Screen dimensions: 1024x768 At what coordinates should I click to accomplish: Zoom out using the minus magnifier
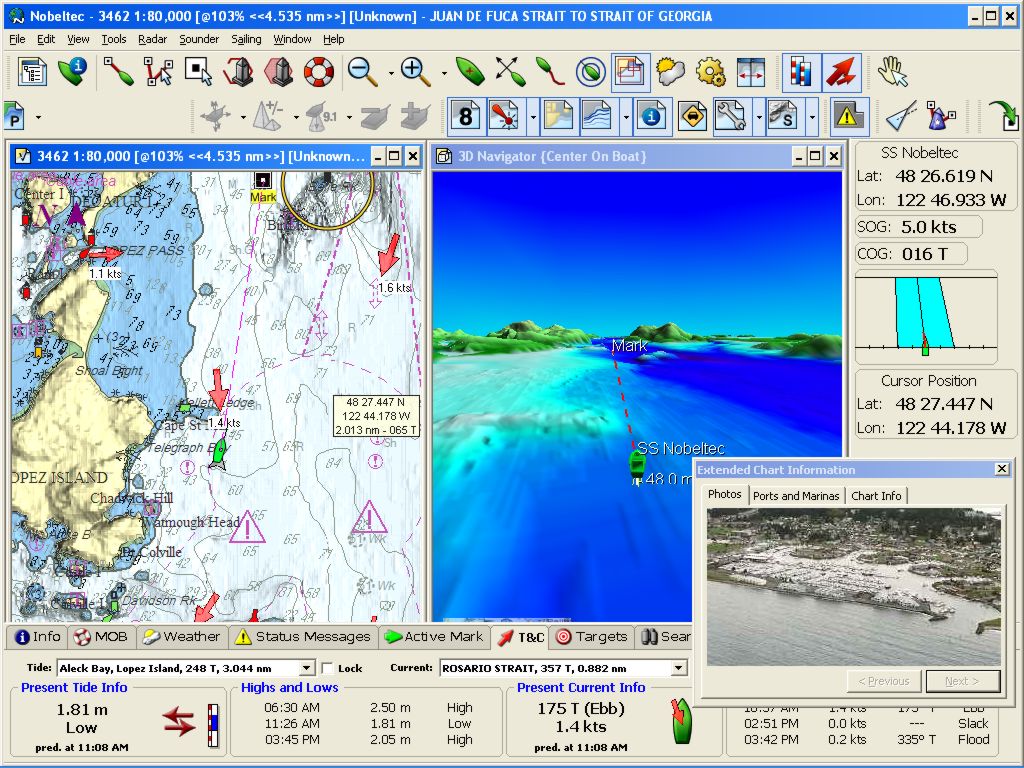[x=362, y=72]
